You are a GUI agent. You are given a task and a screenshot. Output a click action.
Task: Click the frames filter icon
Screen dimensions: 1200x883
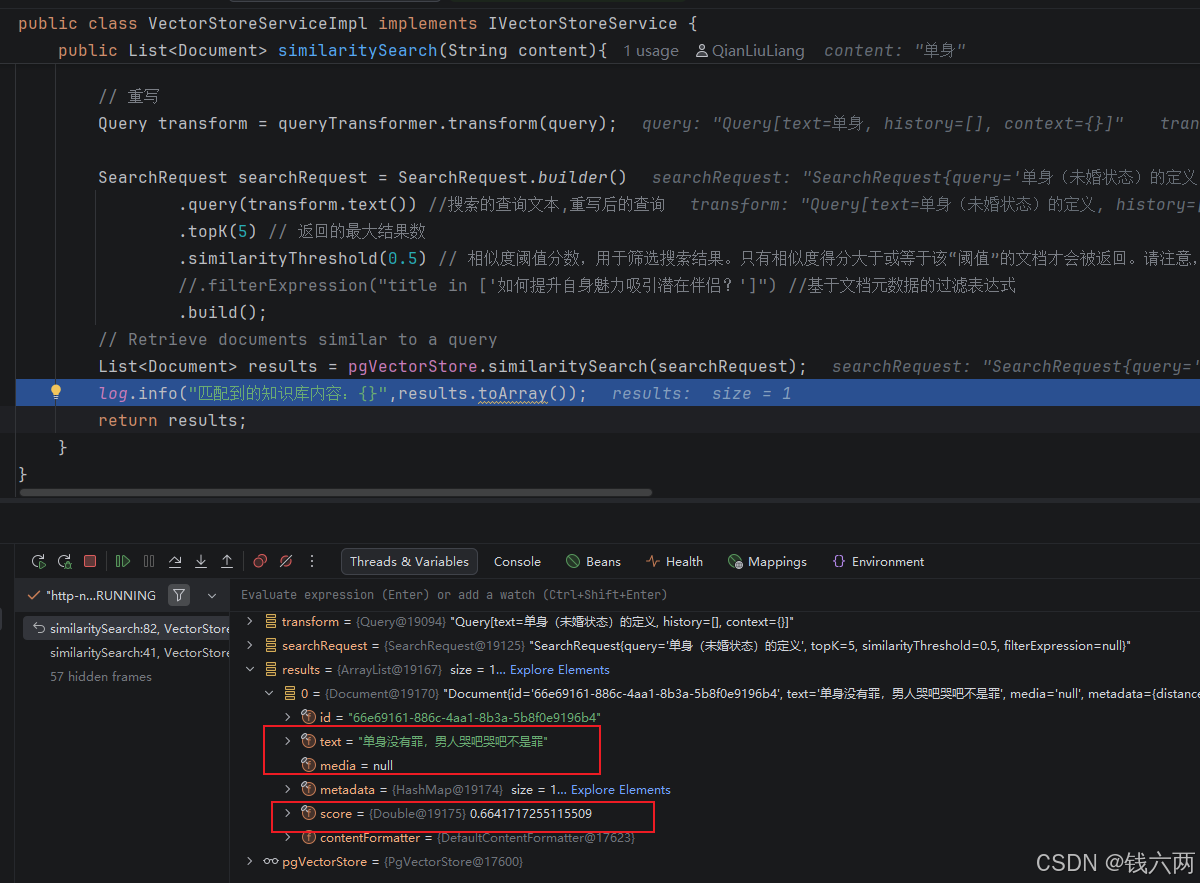[x=178, y=595]
